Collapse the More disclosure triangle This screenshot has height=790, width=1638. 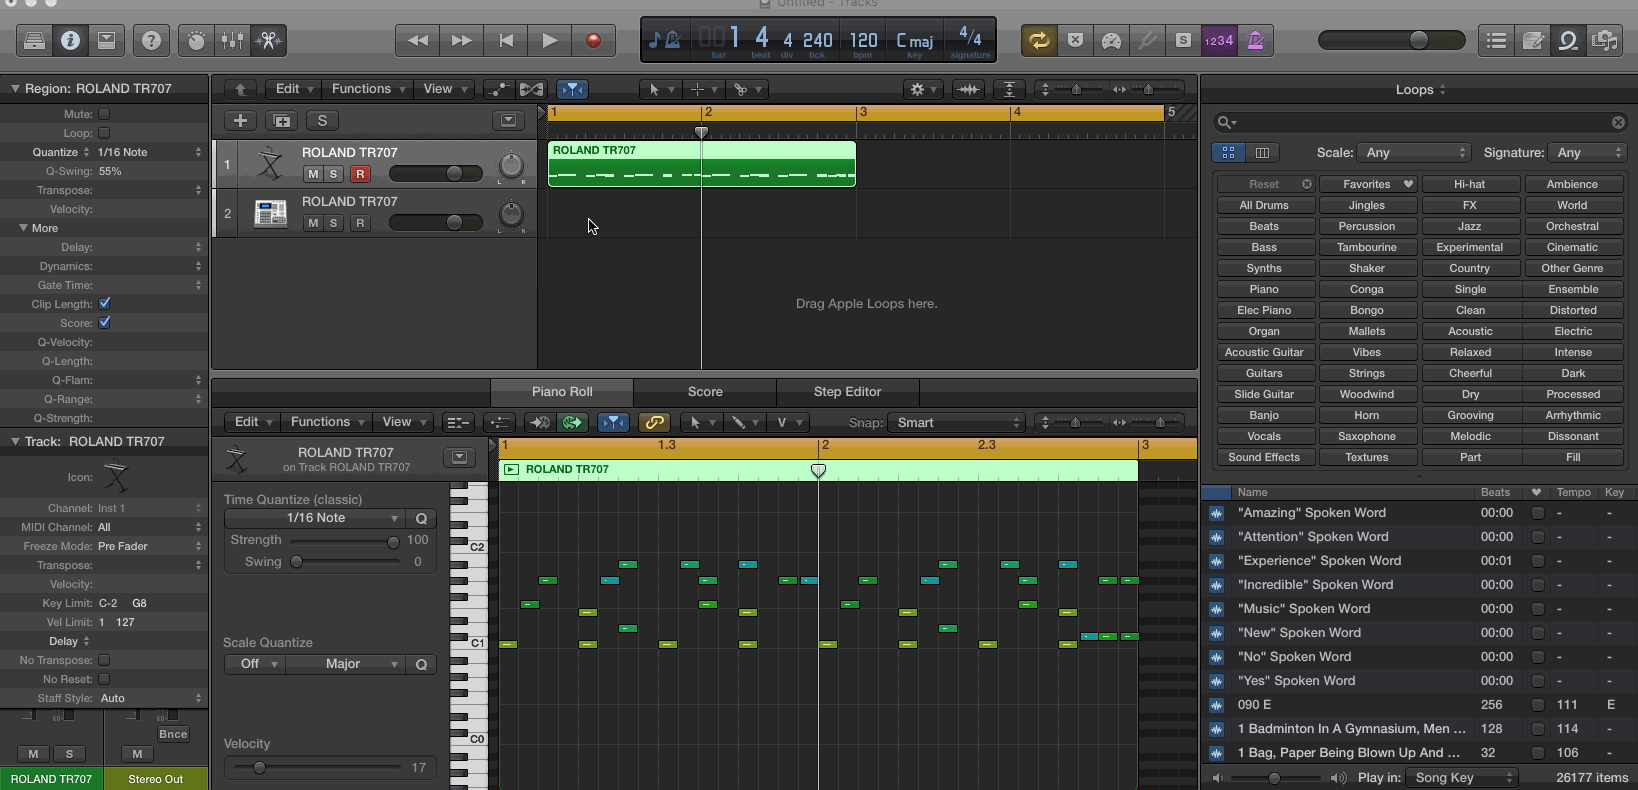click(x=23, y=228)
